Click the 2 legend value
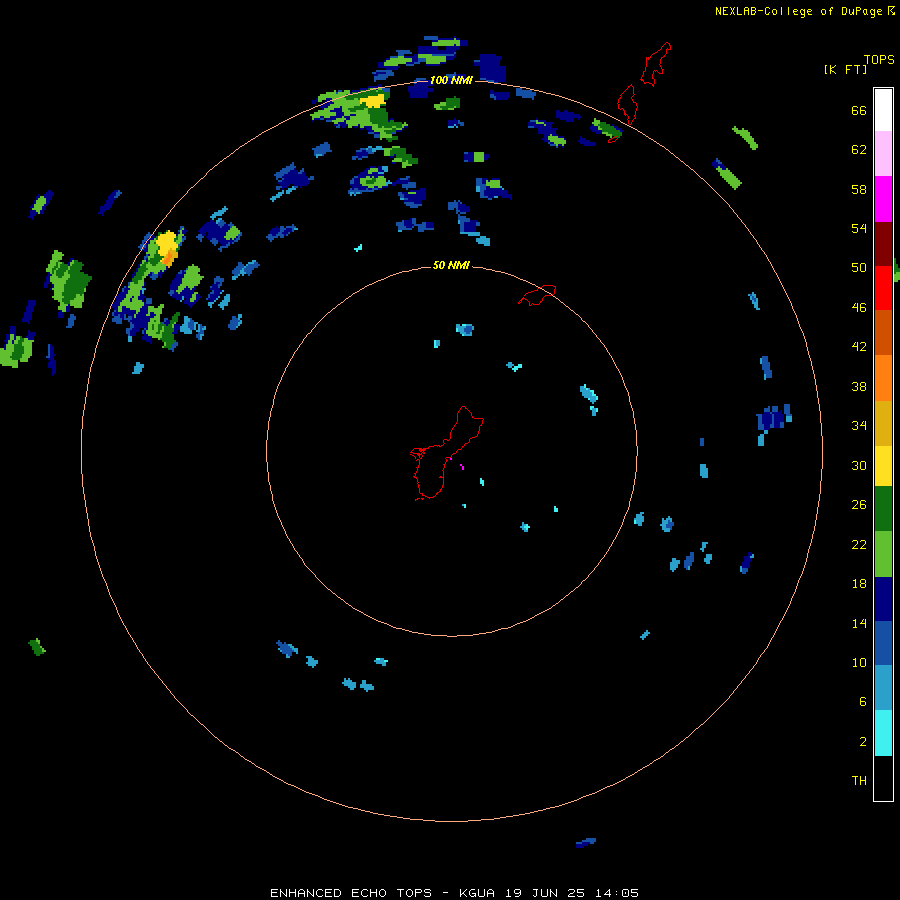Image resolution: width=900 pixels, height=900 pixels. coord(863,742)
